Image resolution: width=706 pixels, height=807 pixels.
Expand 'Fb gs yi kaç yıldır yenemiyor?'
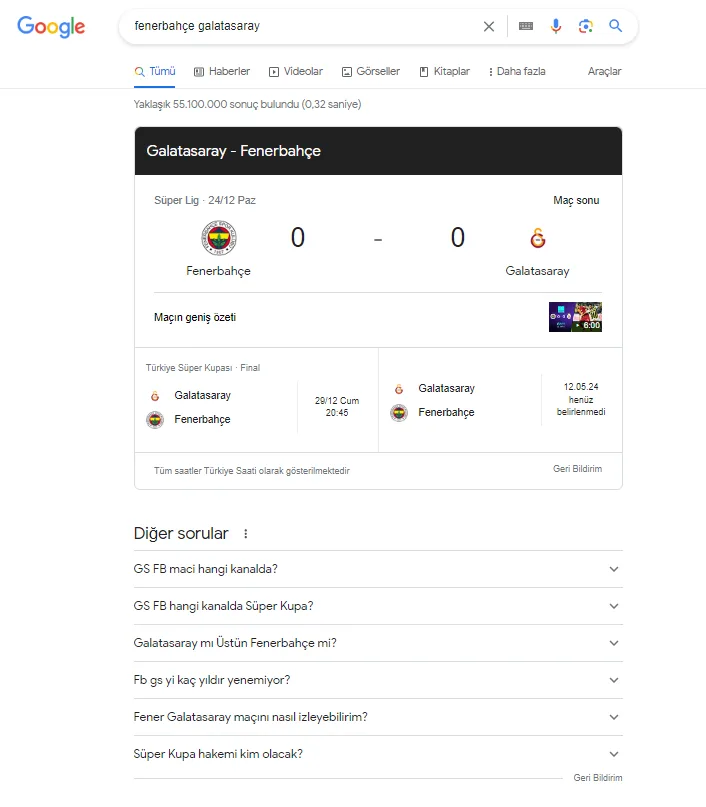pyautogui.click(x=378, y=680)
